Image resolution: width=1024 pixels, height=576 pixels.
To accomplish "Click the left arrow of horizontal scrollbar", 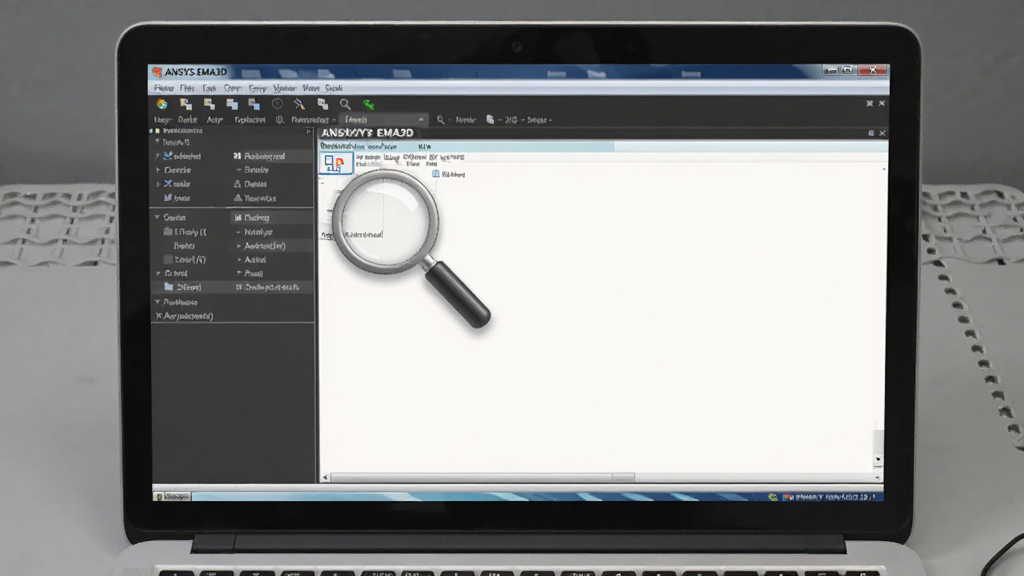I will tap(325, 477).
